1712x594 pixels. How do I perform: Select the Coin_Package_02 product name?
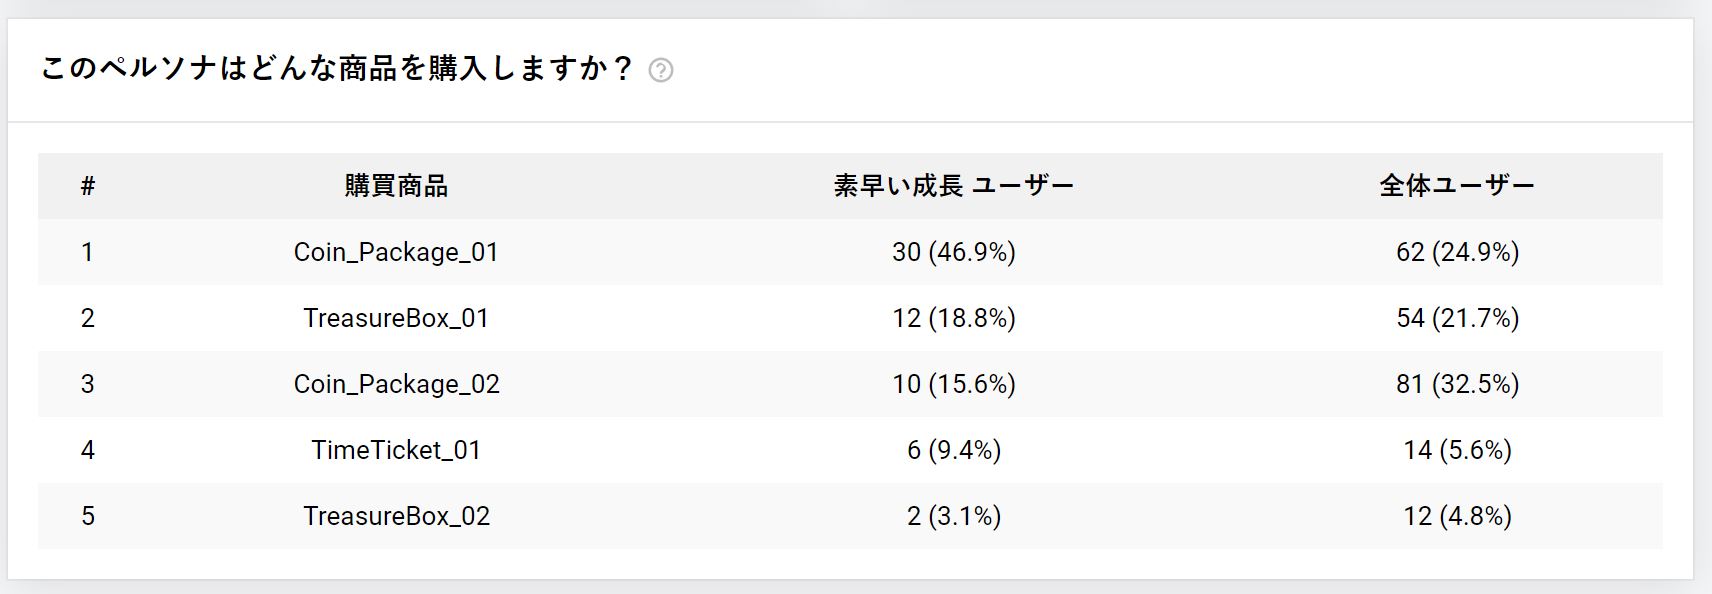[x=396, y=384]
